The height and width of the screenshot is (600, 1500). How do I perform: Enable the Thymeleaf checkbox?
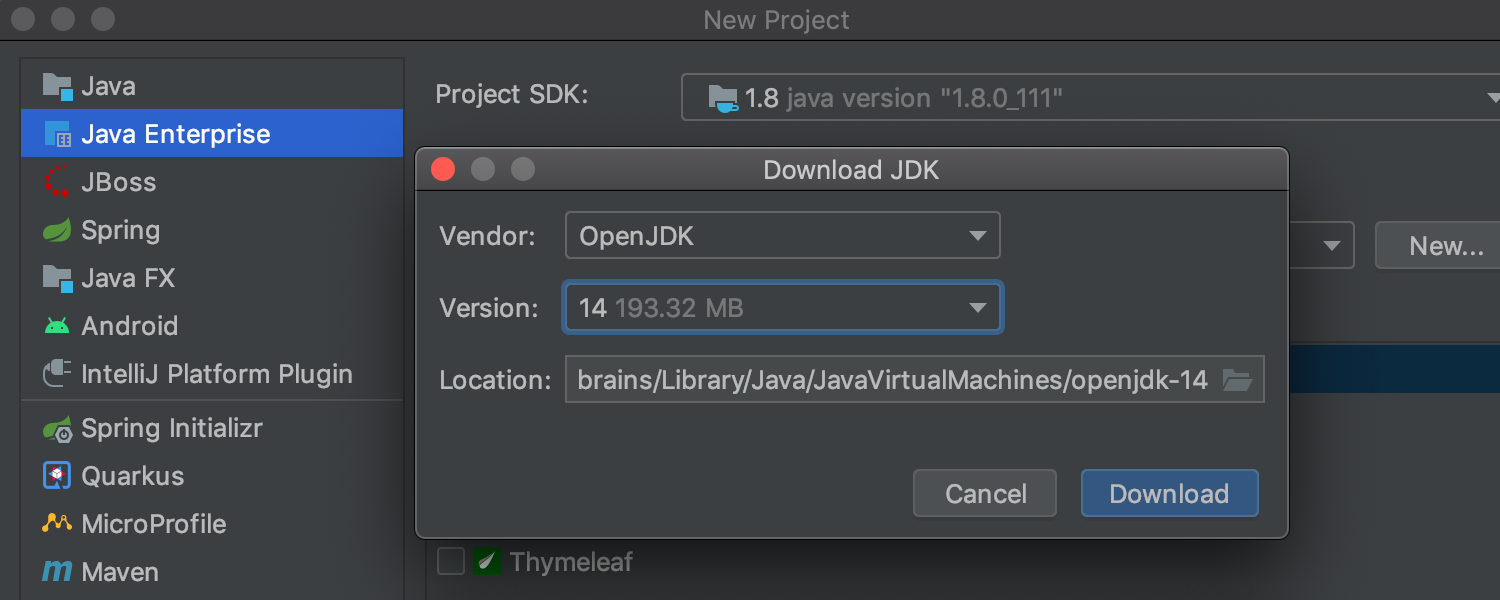[451, 562]
